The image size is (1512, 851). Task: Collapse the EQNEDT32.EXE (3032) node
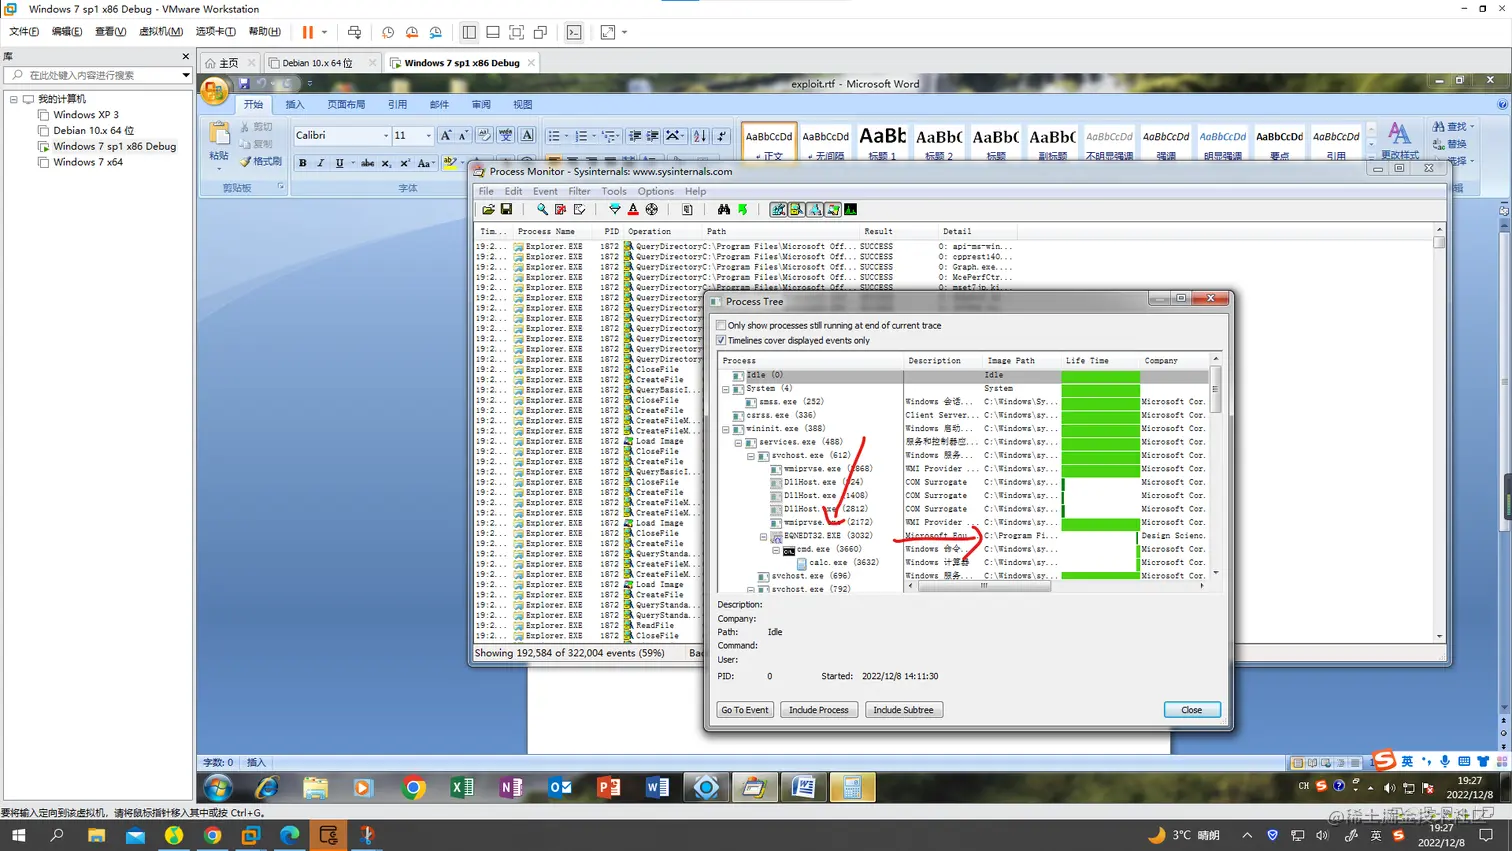point(764,537)
